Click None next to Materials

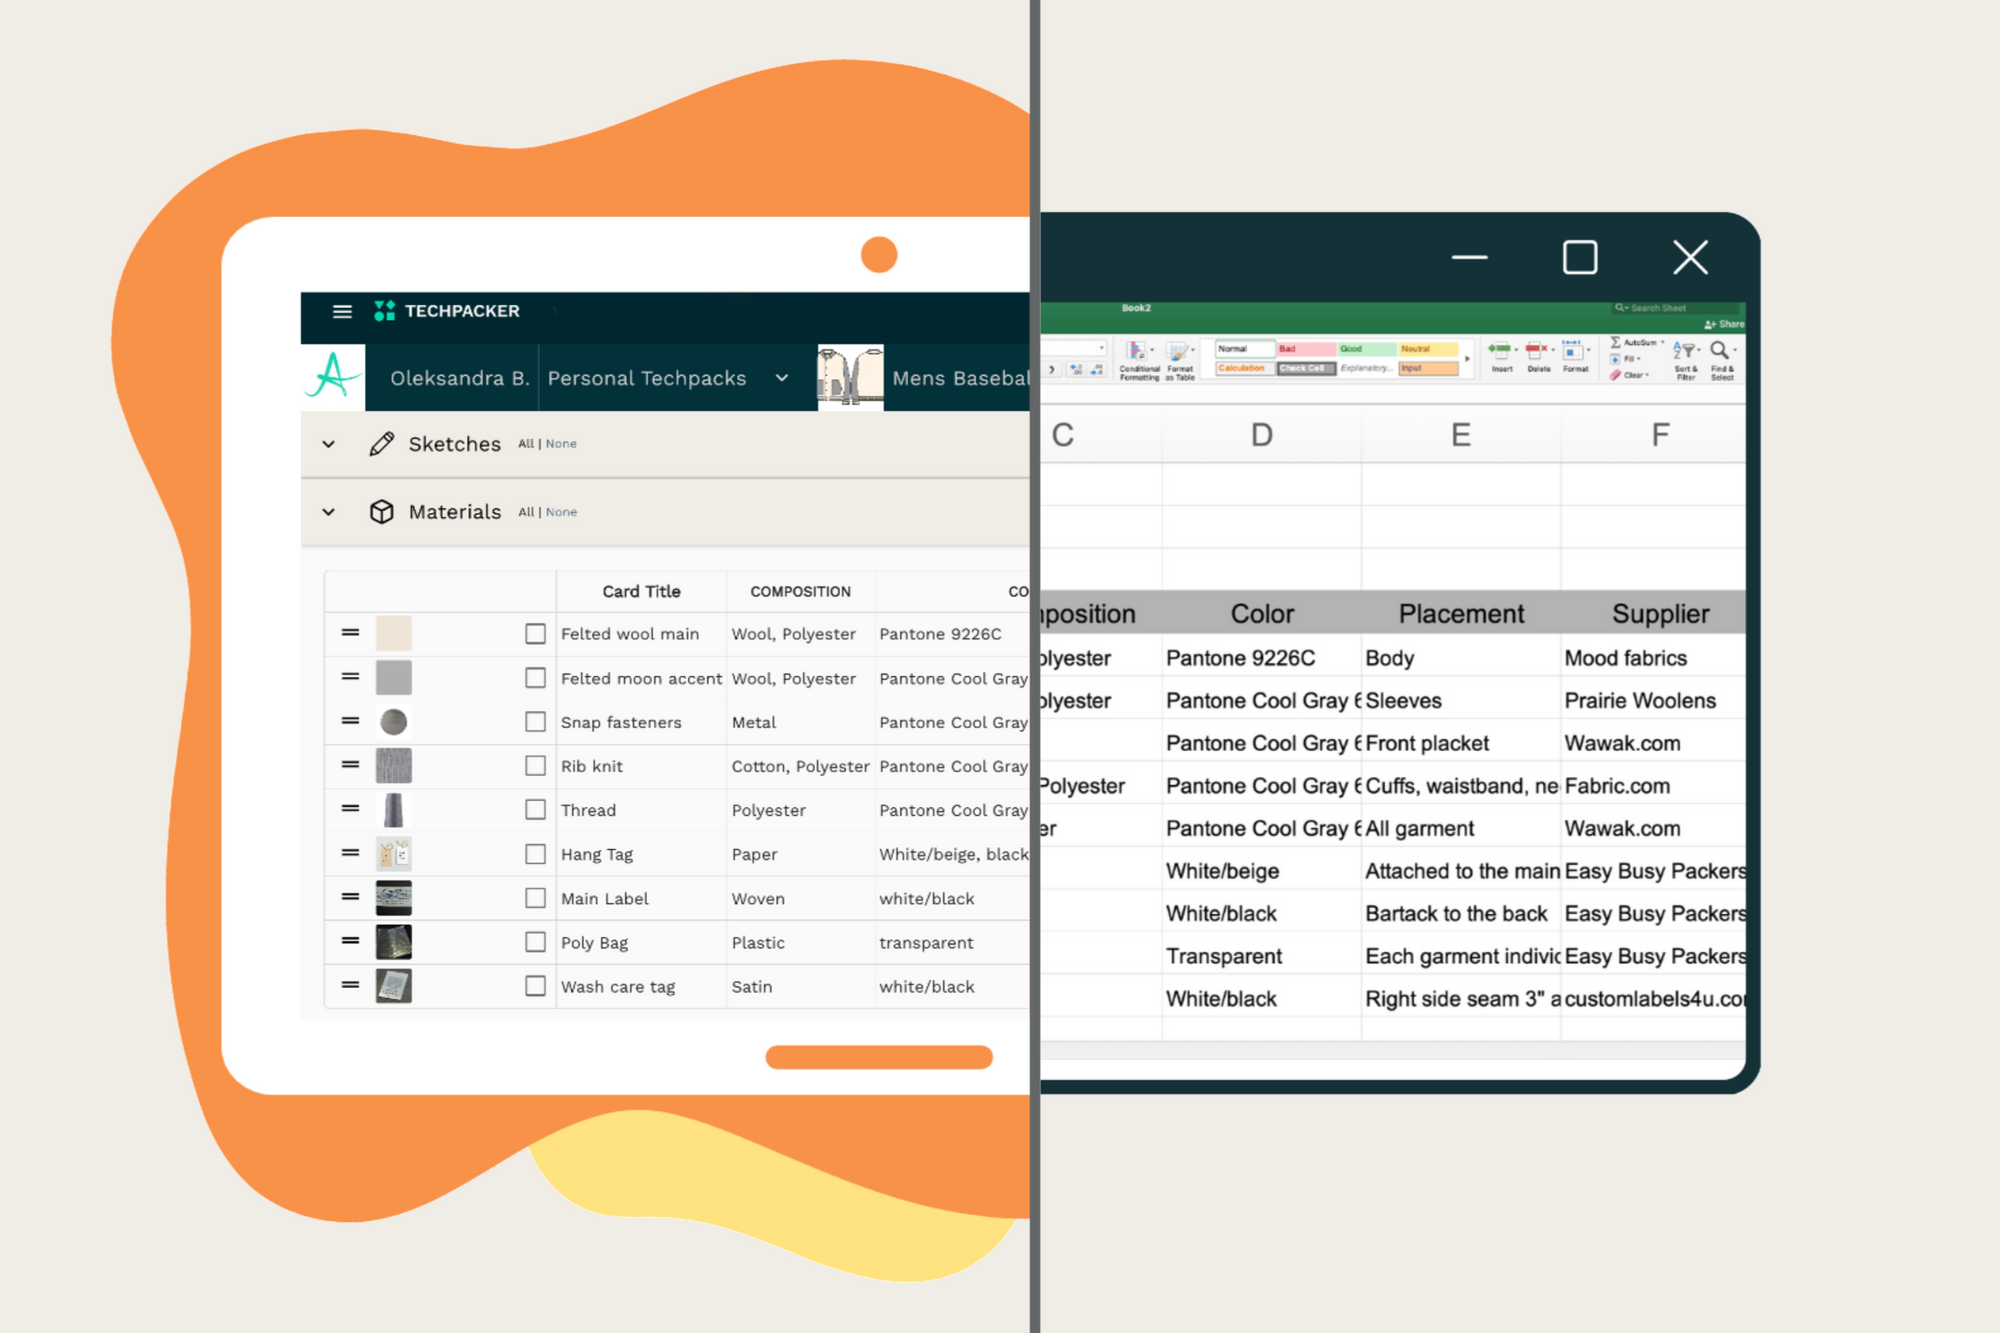561,512
